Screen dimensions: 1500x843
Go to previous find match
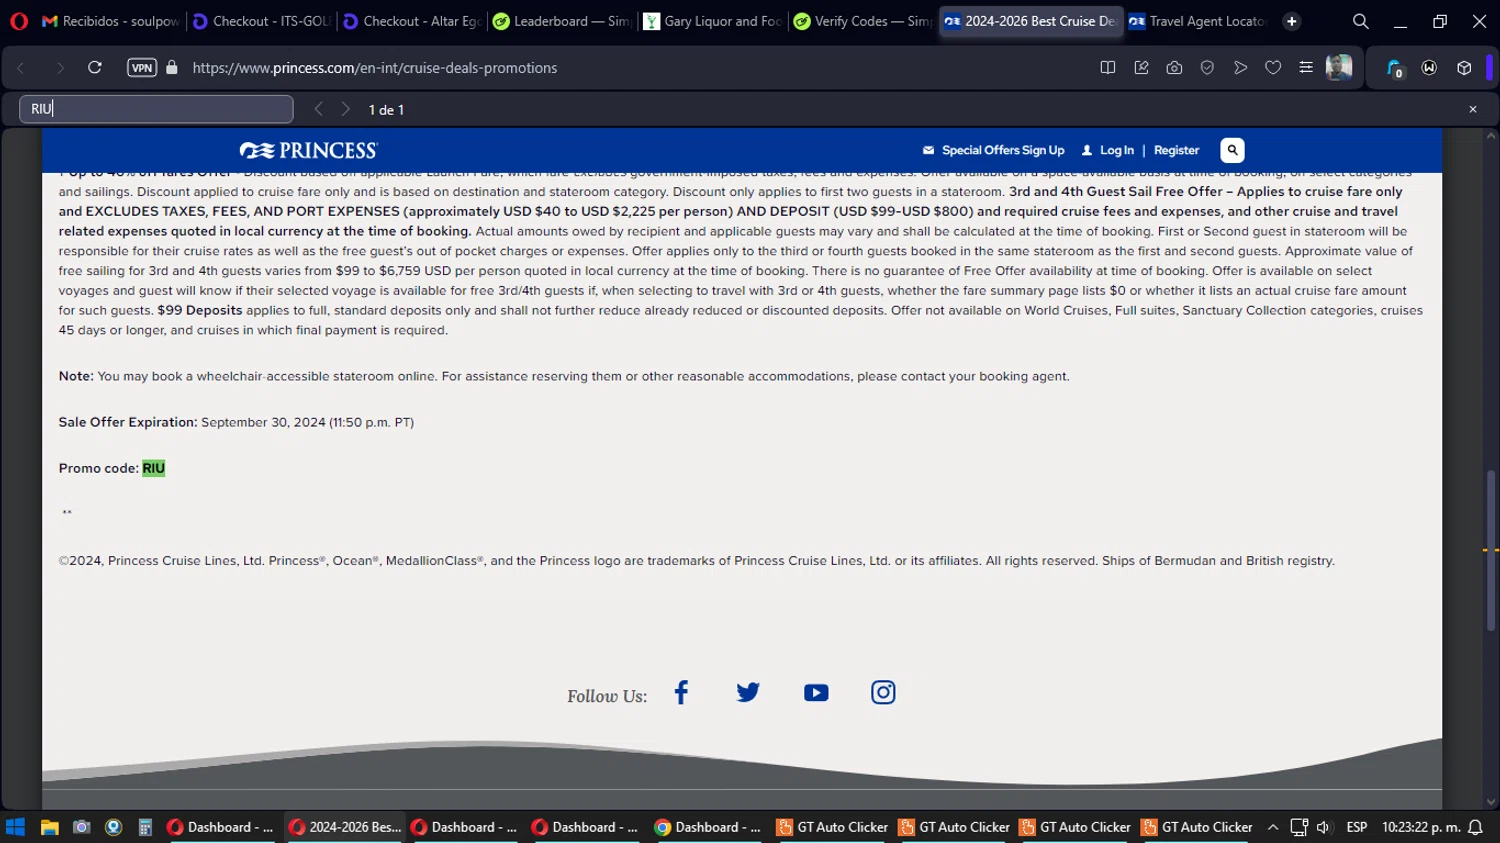pos(318,109)
